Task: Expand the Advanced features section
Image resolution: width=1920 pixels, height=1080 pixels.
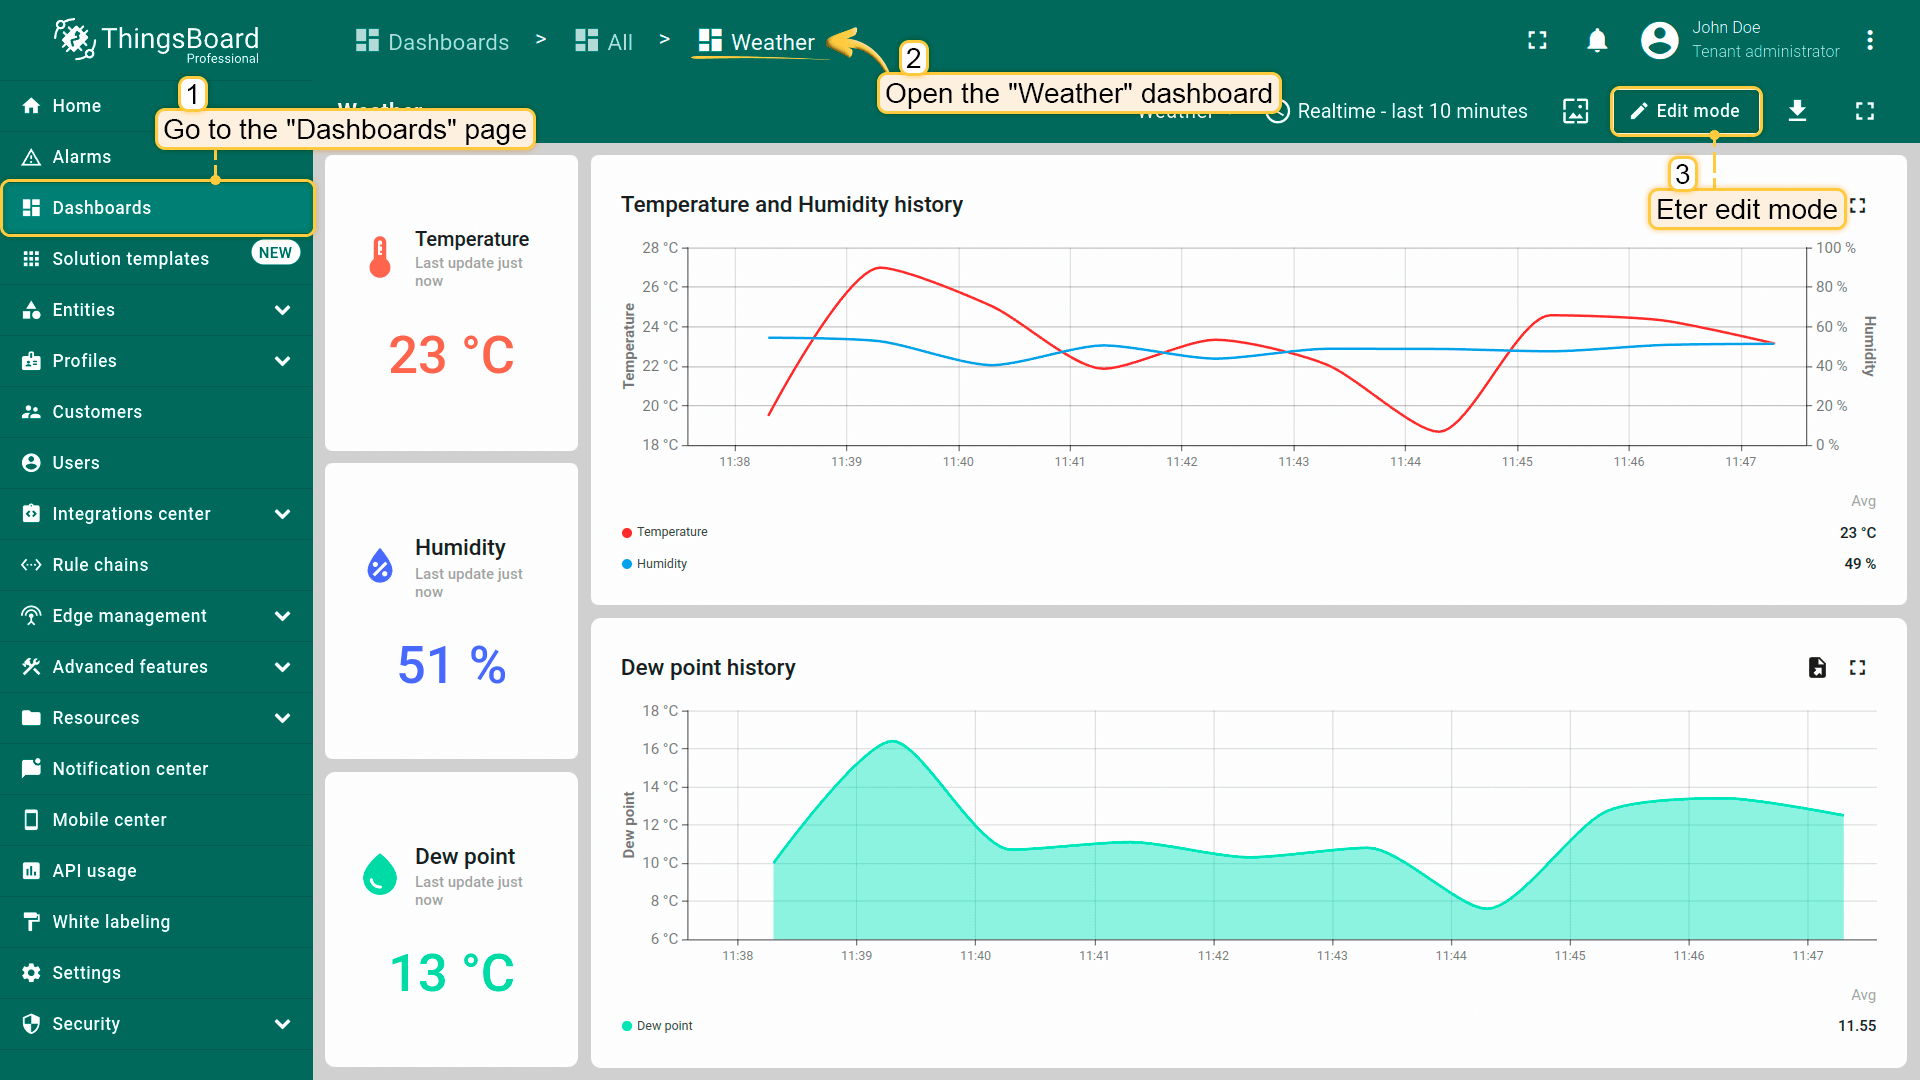Action: coord(282,667)
